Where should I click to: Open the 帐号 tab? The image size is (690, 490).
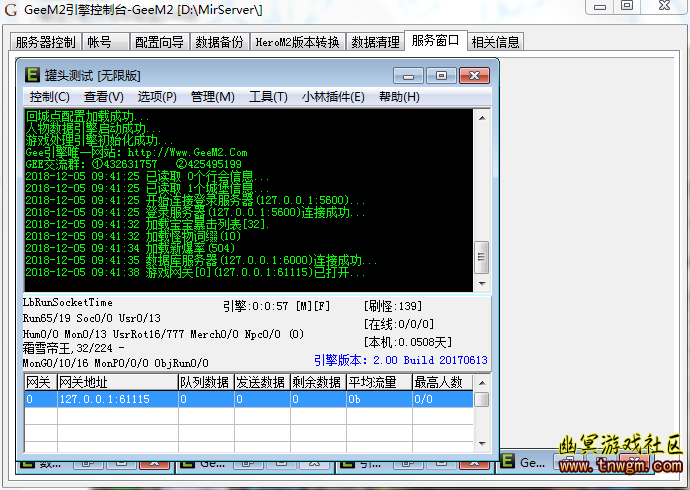[106, 42]
